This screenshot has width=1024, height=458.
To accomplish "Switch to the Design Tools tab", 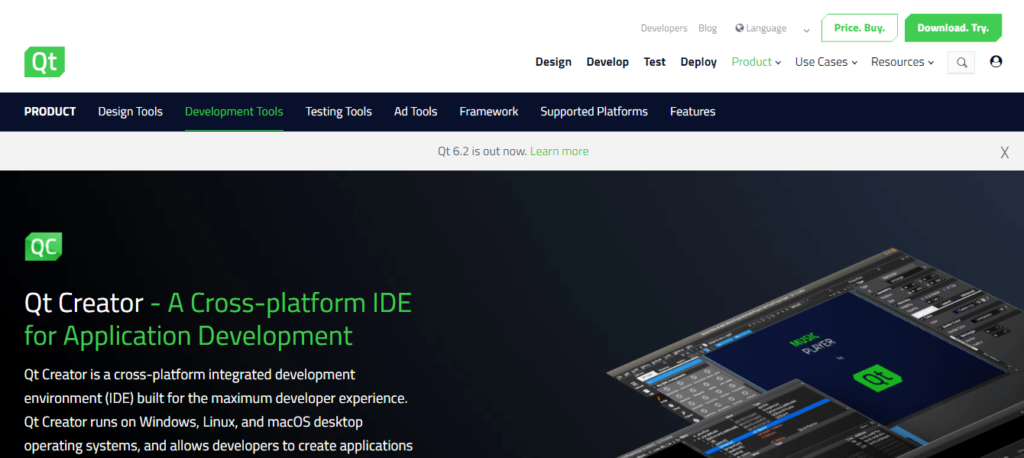I will pos(130,112).
